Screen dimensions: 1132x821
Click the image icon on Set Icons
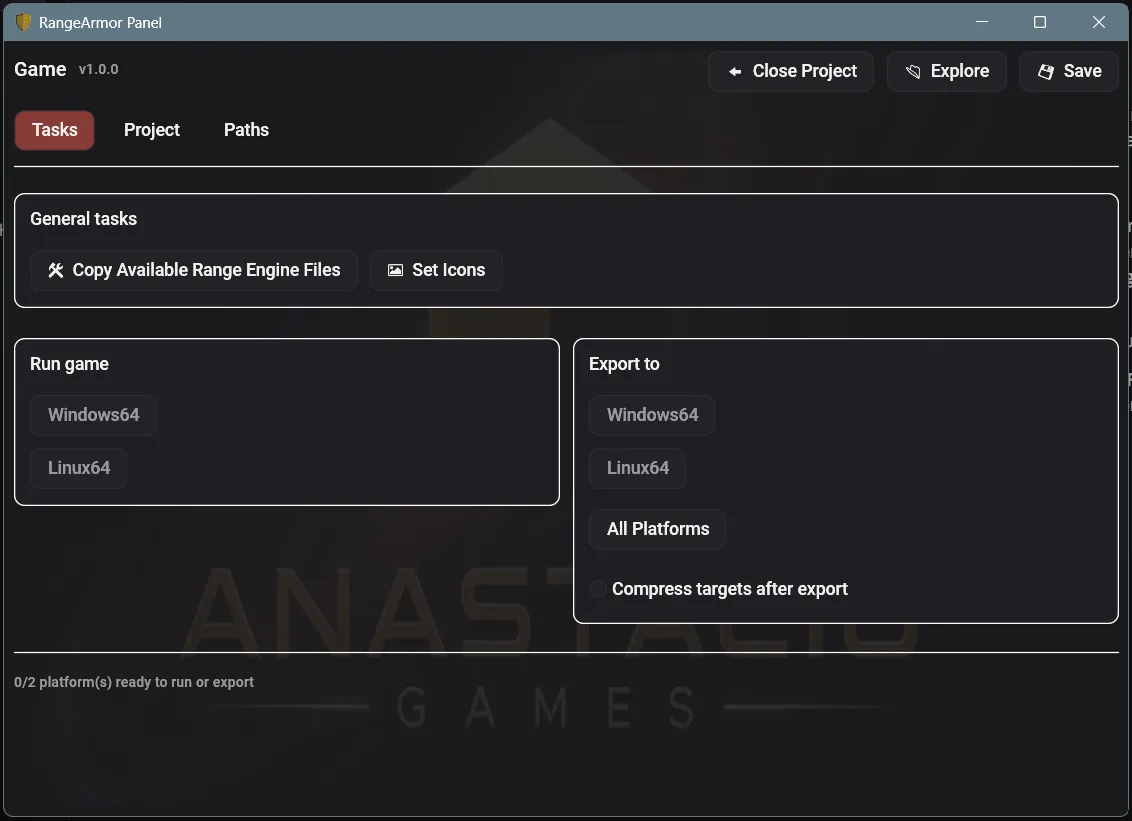[x=396, y=270]
